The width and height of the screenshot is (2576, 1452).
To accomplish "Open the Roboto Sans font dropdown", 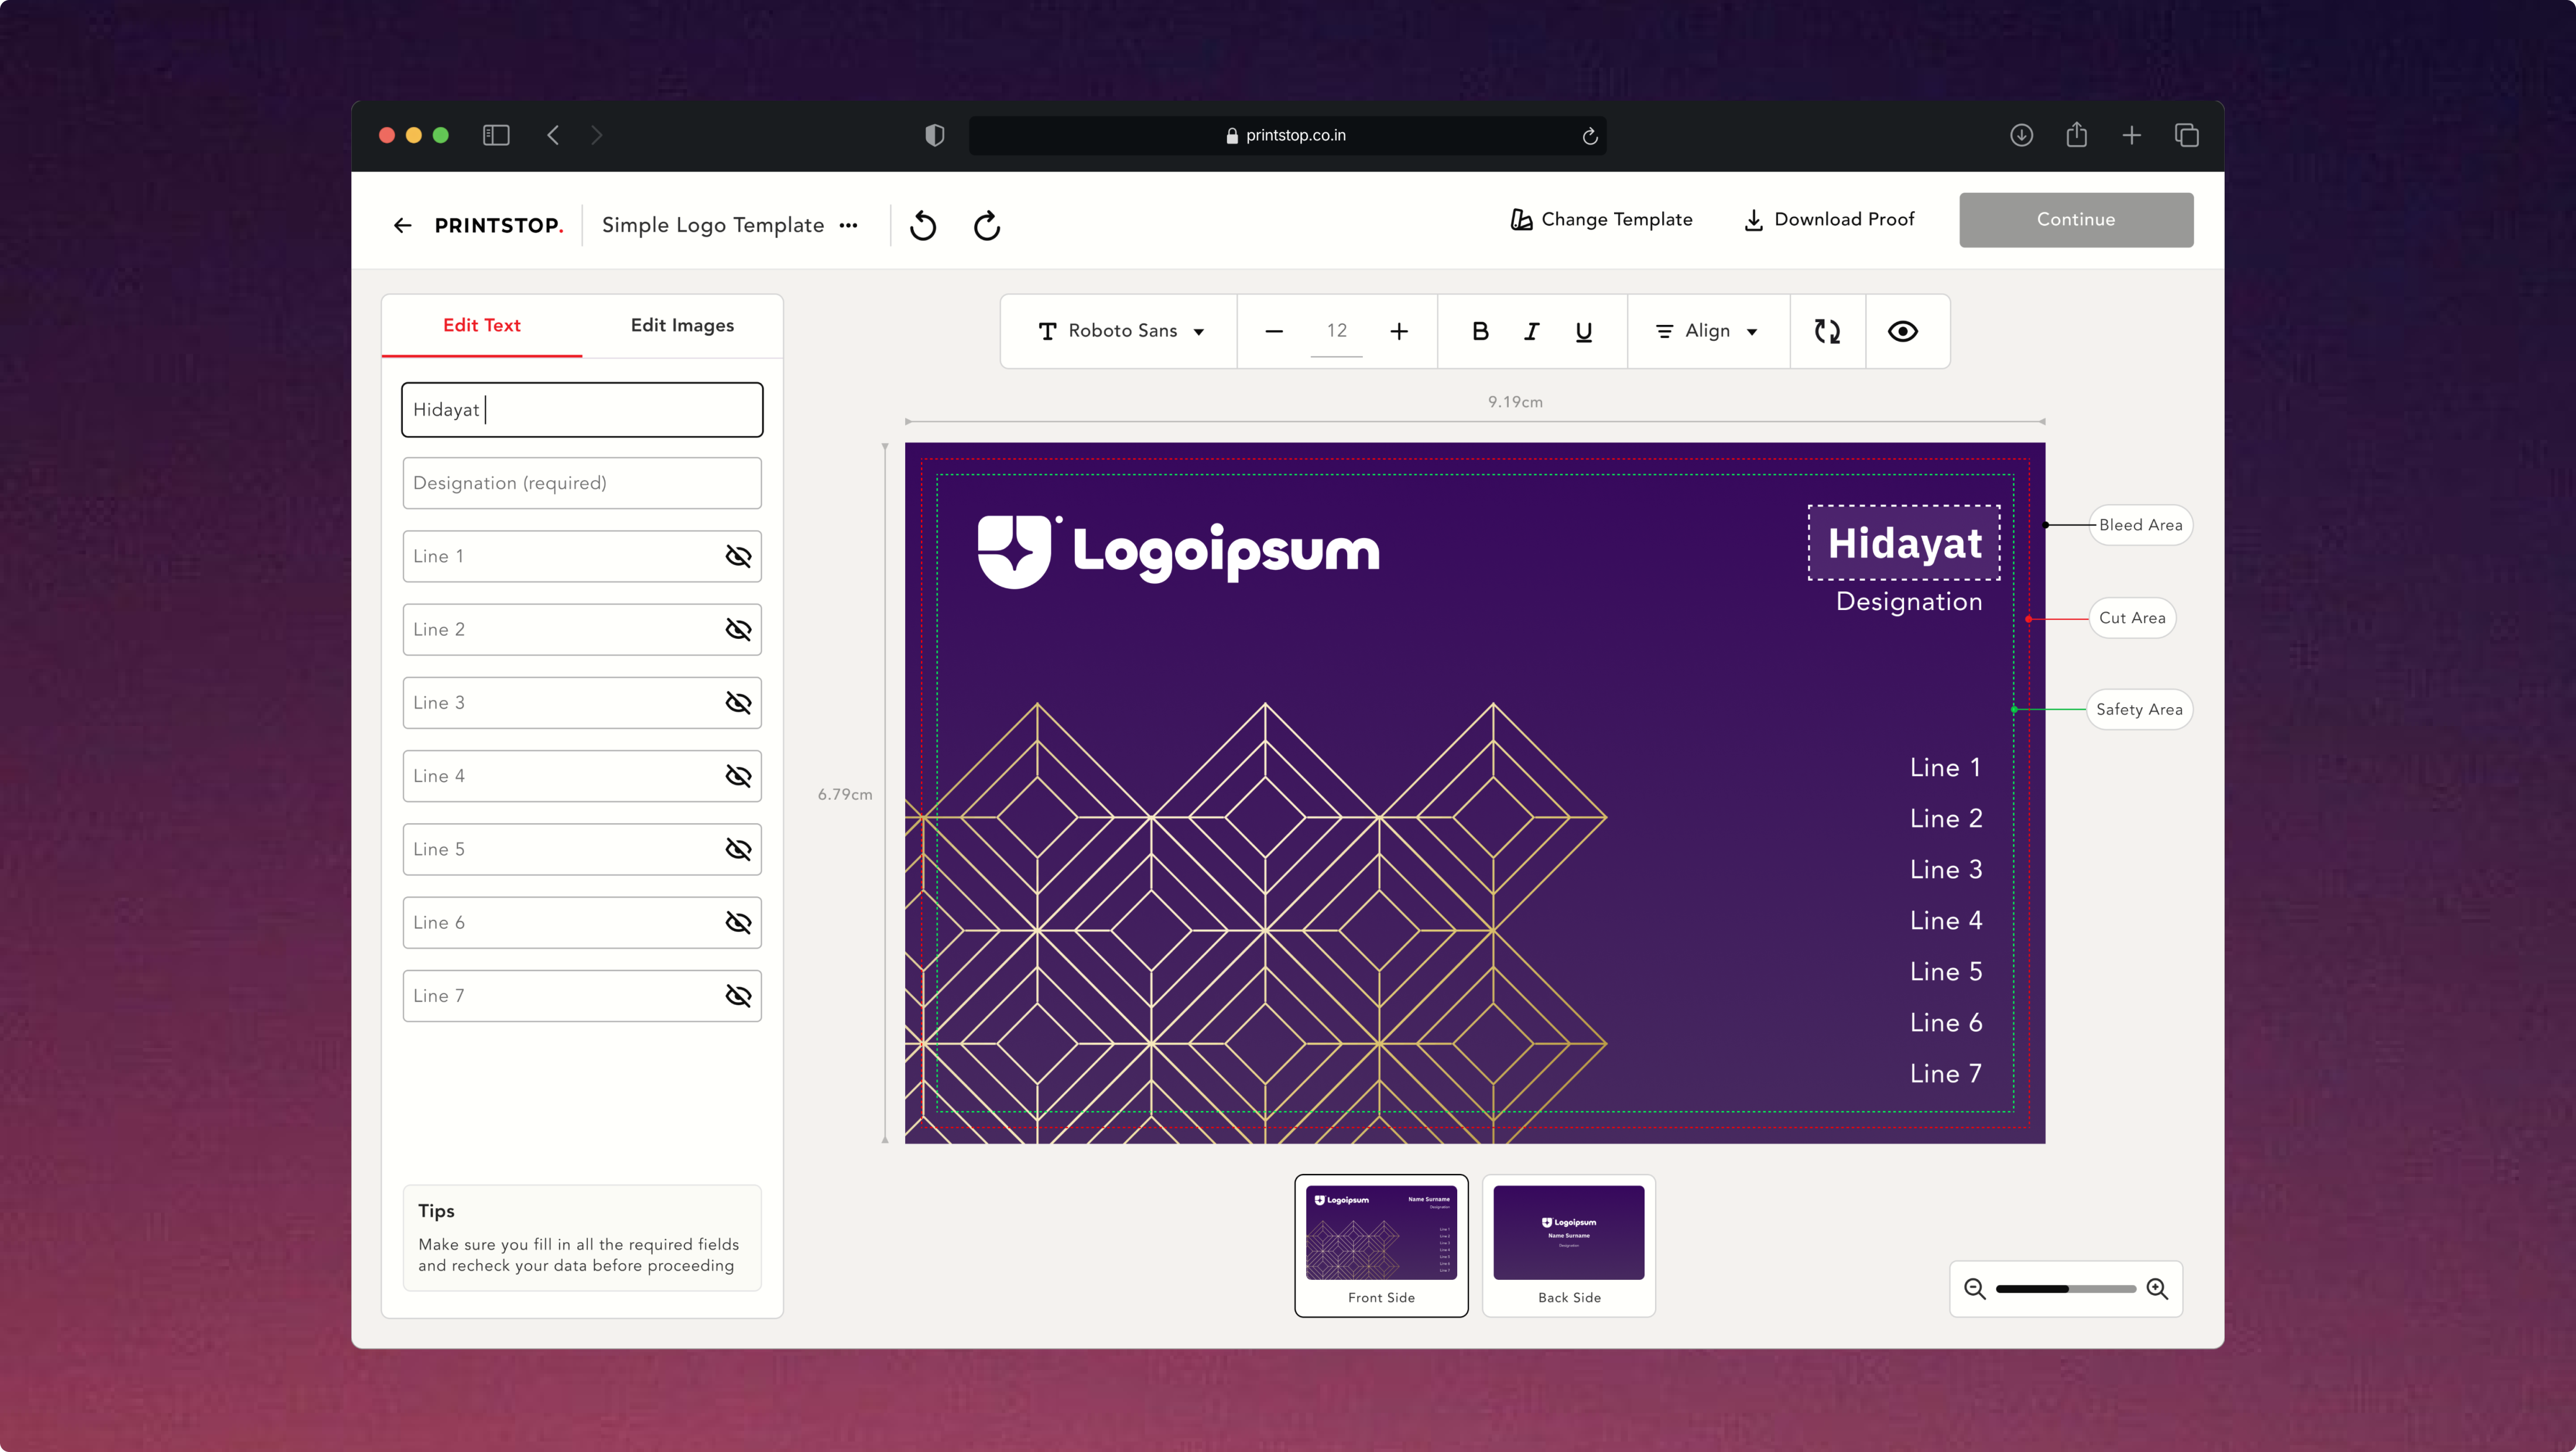I will click(x=1120, y=331).
